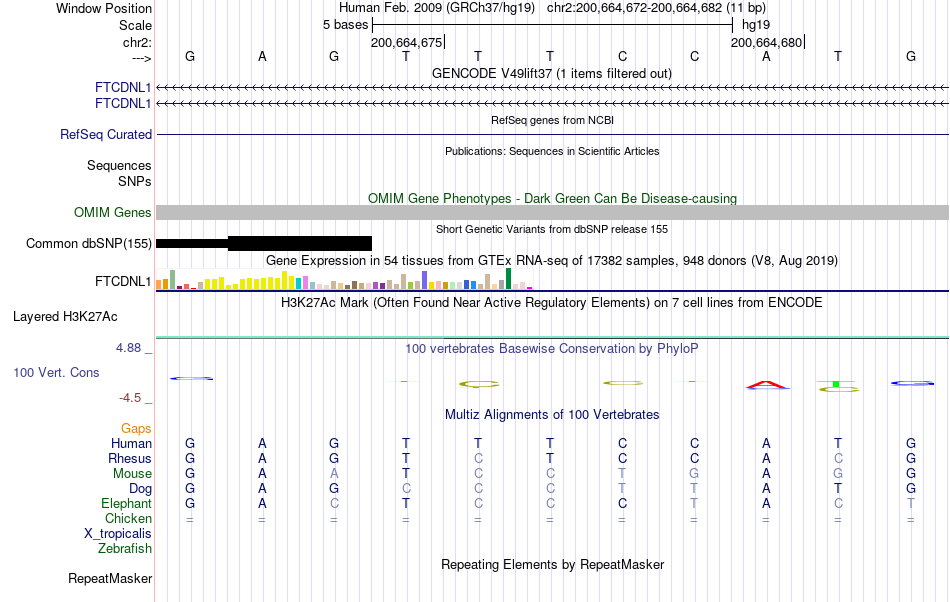Open the OMIM Genes track label

(112, 213)
